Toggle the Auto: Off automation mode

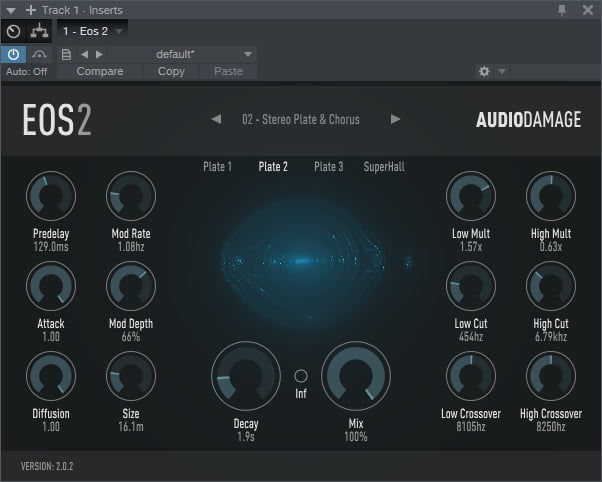[x=25, y=72]
